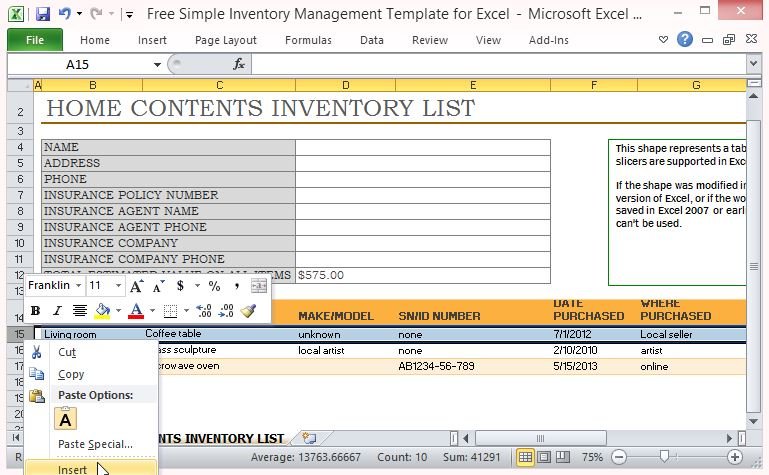769x475 pixels.
Task: Click the green File button
Action: [x=34, y=40]
